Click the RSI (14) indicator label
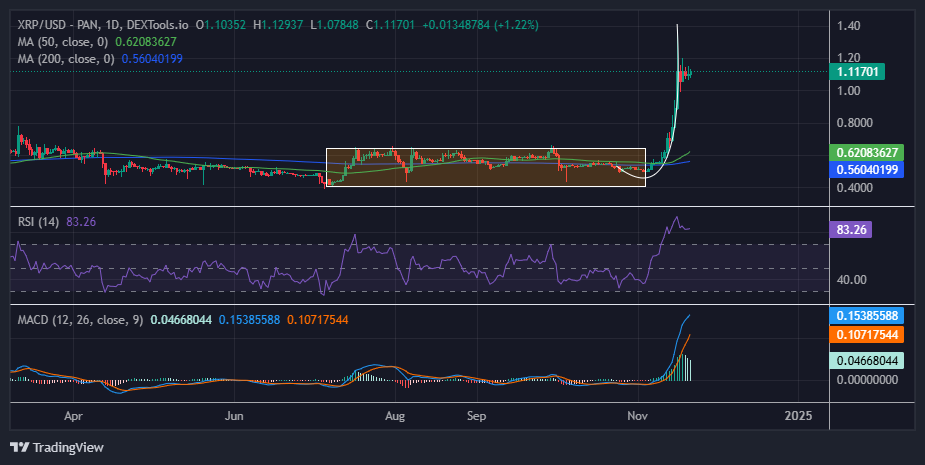This screenshot has width=925, height=465. [38, 222]
